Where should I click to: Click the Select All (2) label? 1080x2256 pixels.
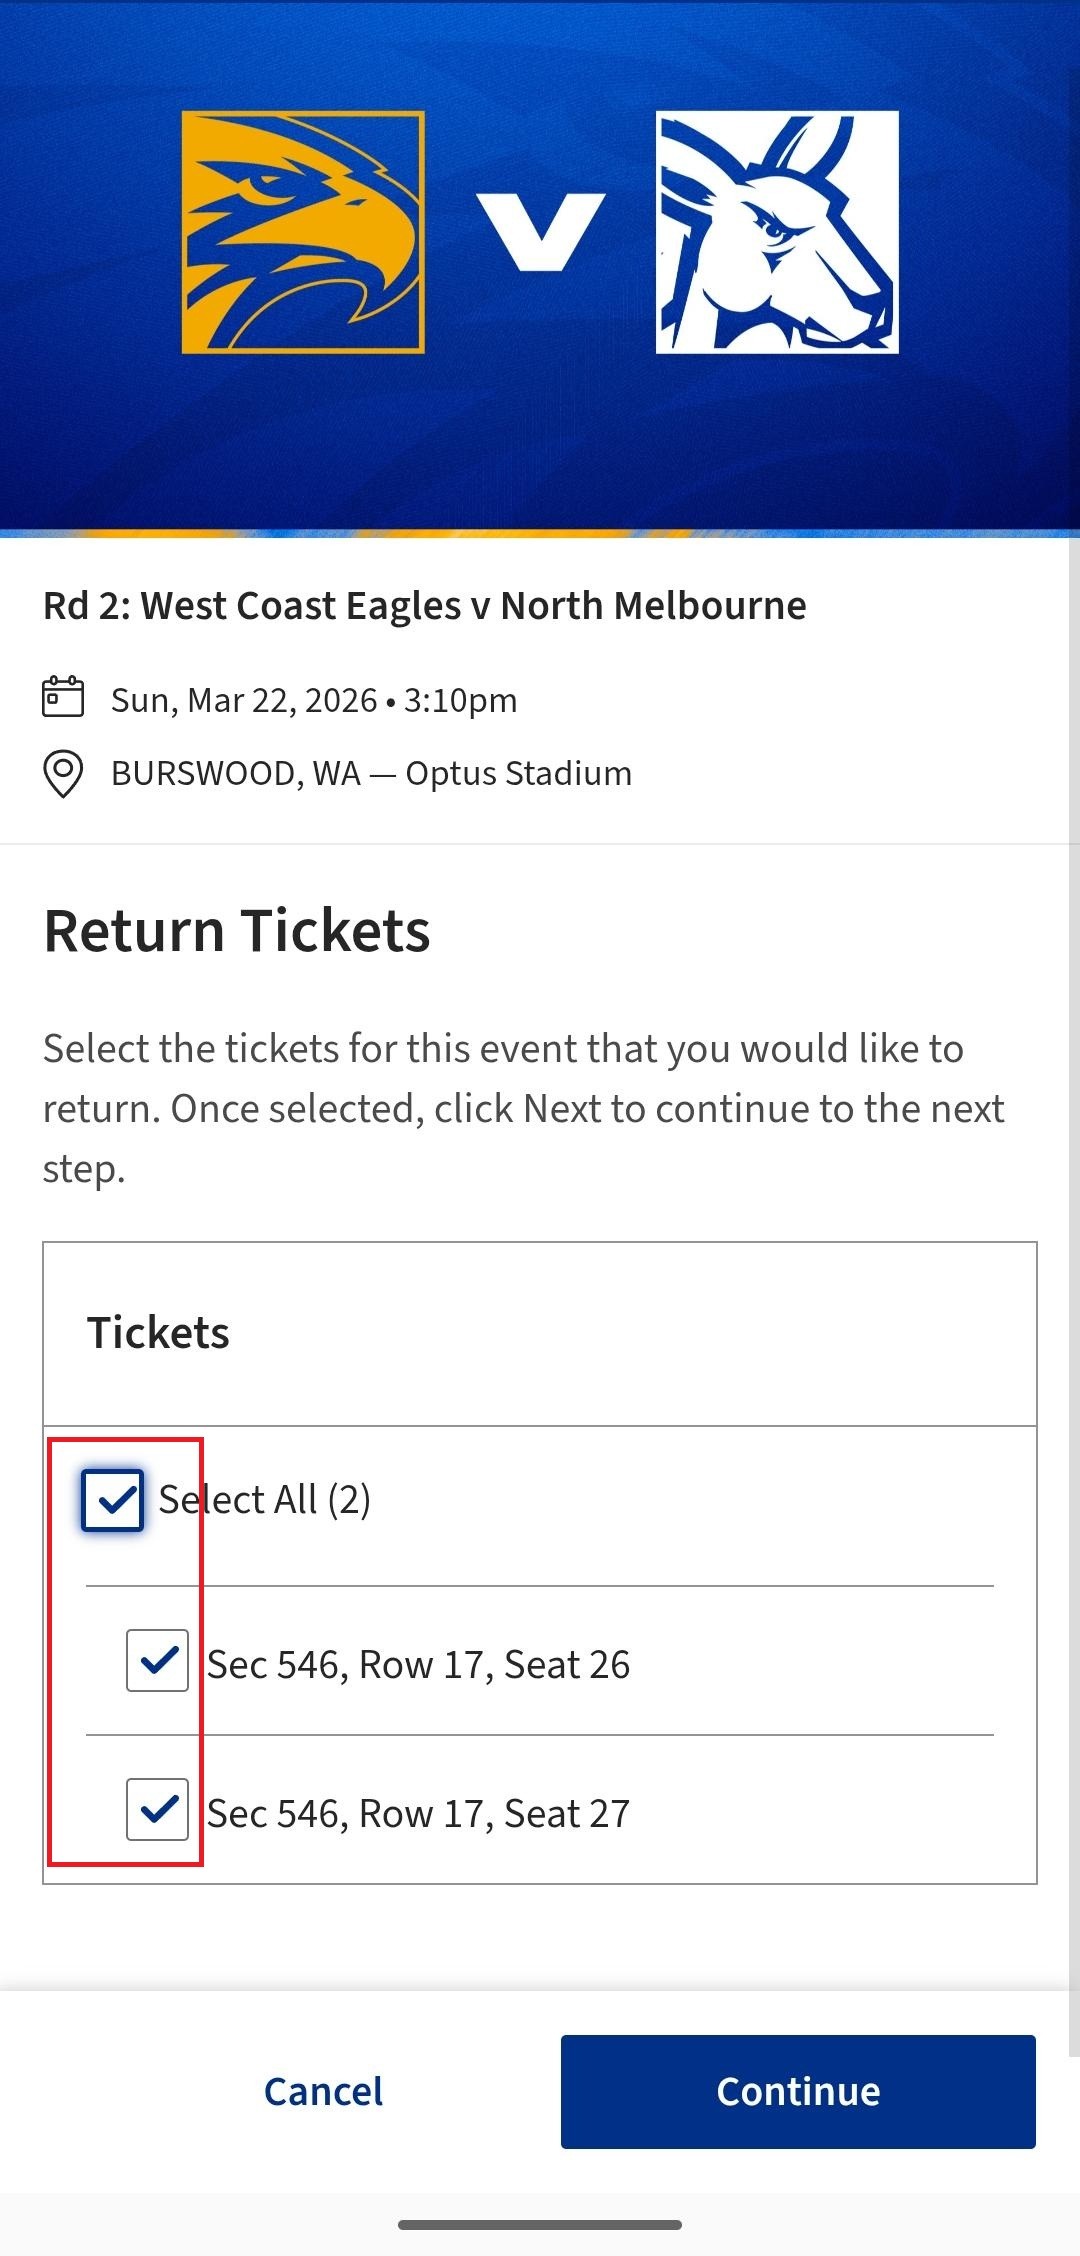pos(265,1500)
